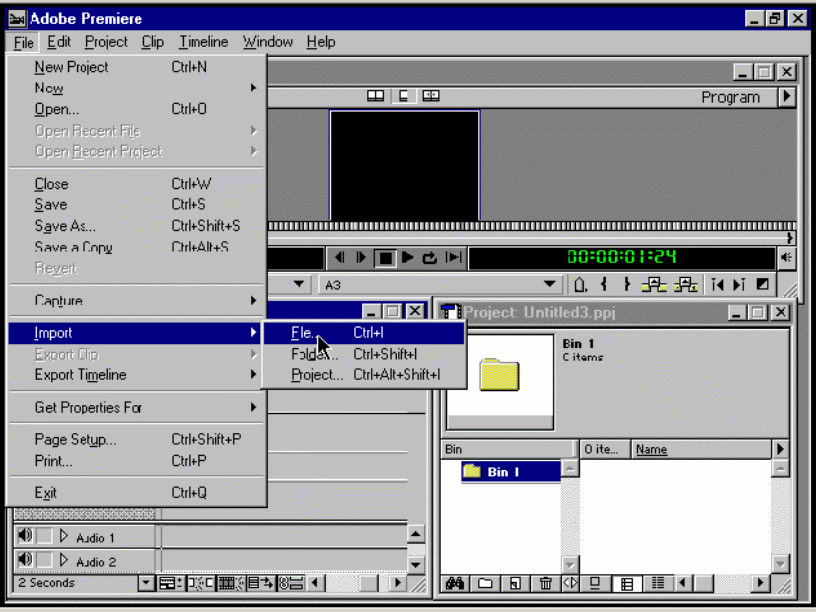
Task: Click the green timecode 00:00:01:24 display
Action: pyautogui.click(x=622, y=257)
